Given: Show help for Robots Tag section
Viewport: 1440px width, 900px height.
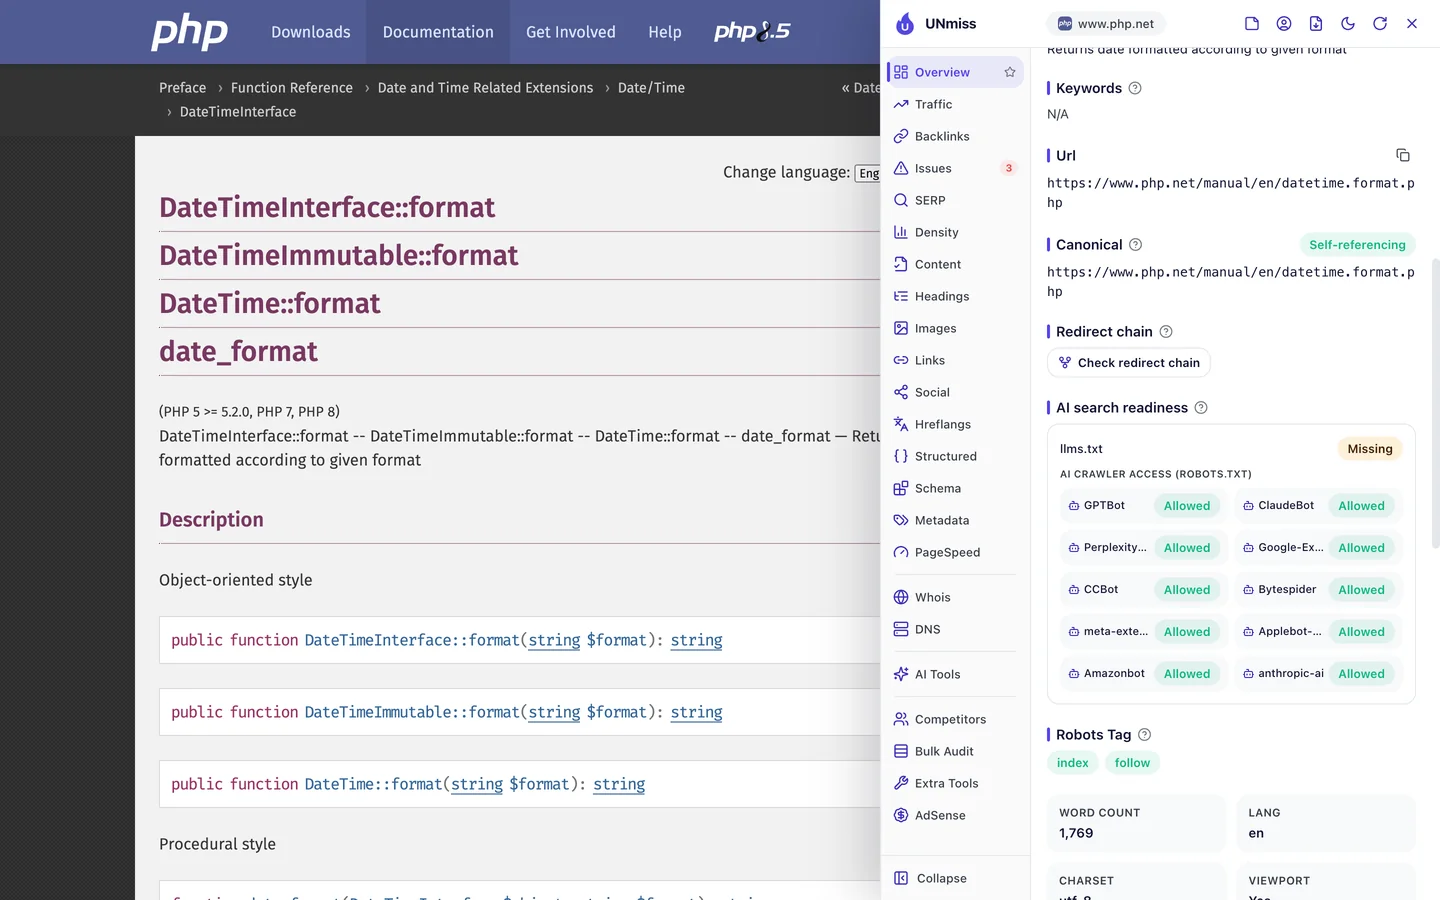Looking at the screenshot, I should pyautogui.click(x=1145, y=735).
